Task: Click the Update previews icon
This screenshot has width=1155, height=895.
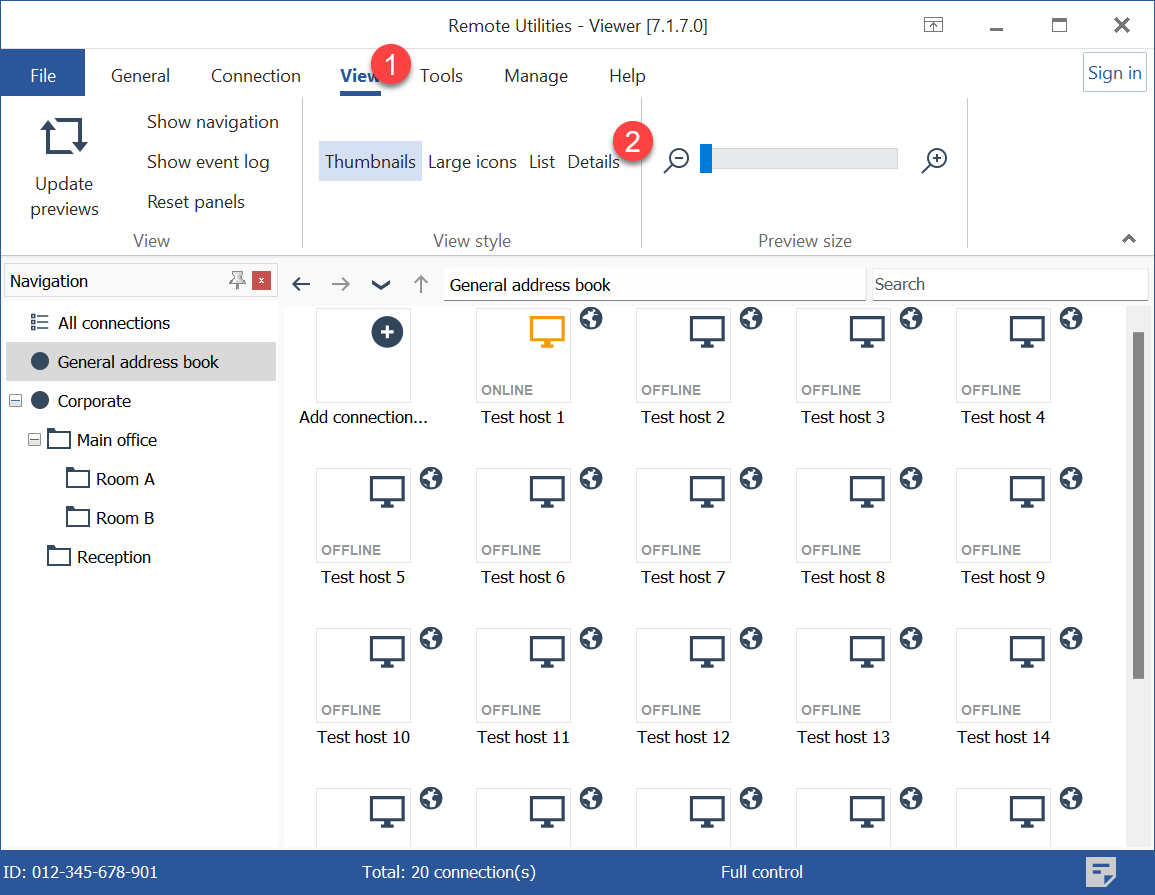Action: click(64, 136)
